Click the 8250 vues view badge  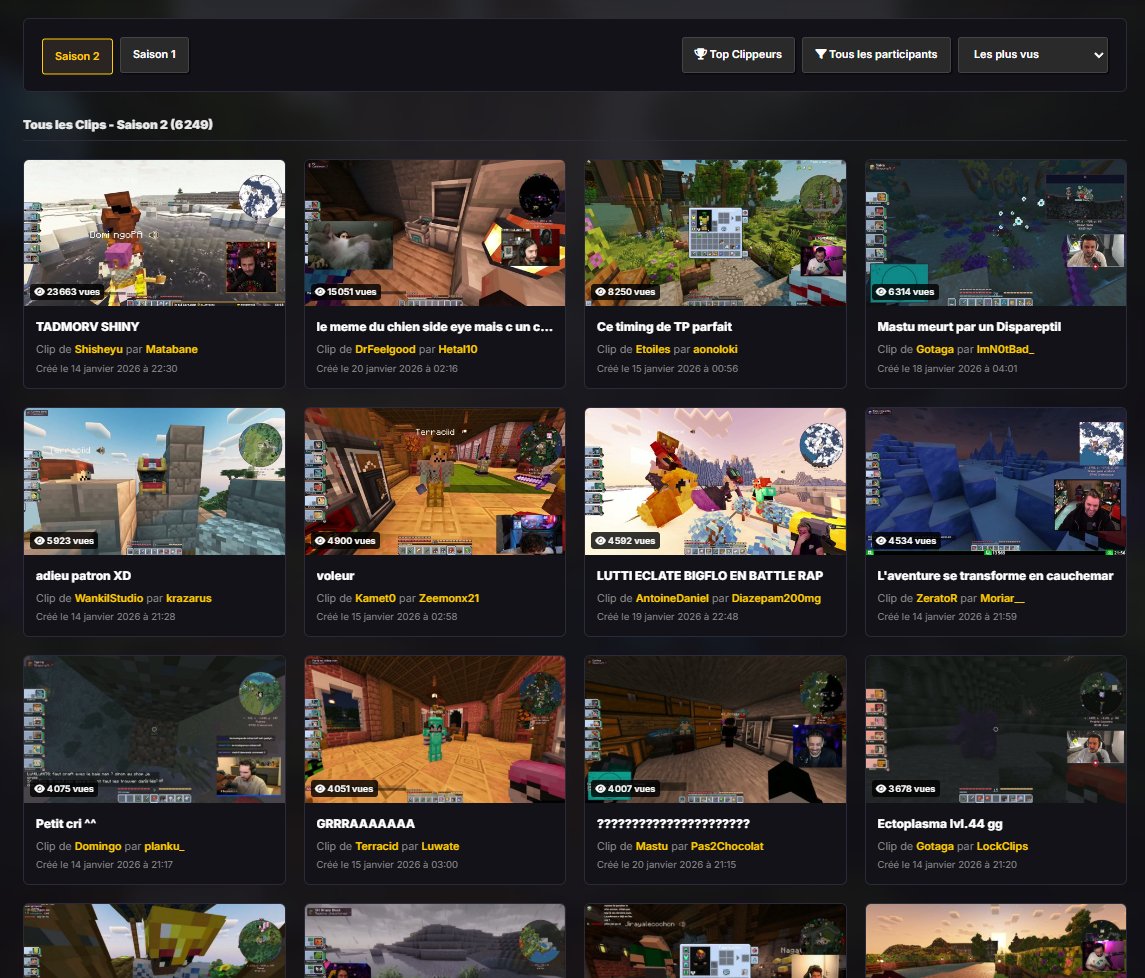[x=626, y=291]
